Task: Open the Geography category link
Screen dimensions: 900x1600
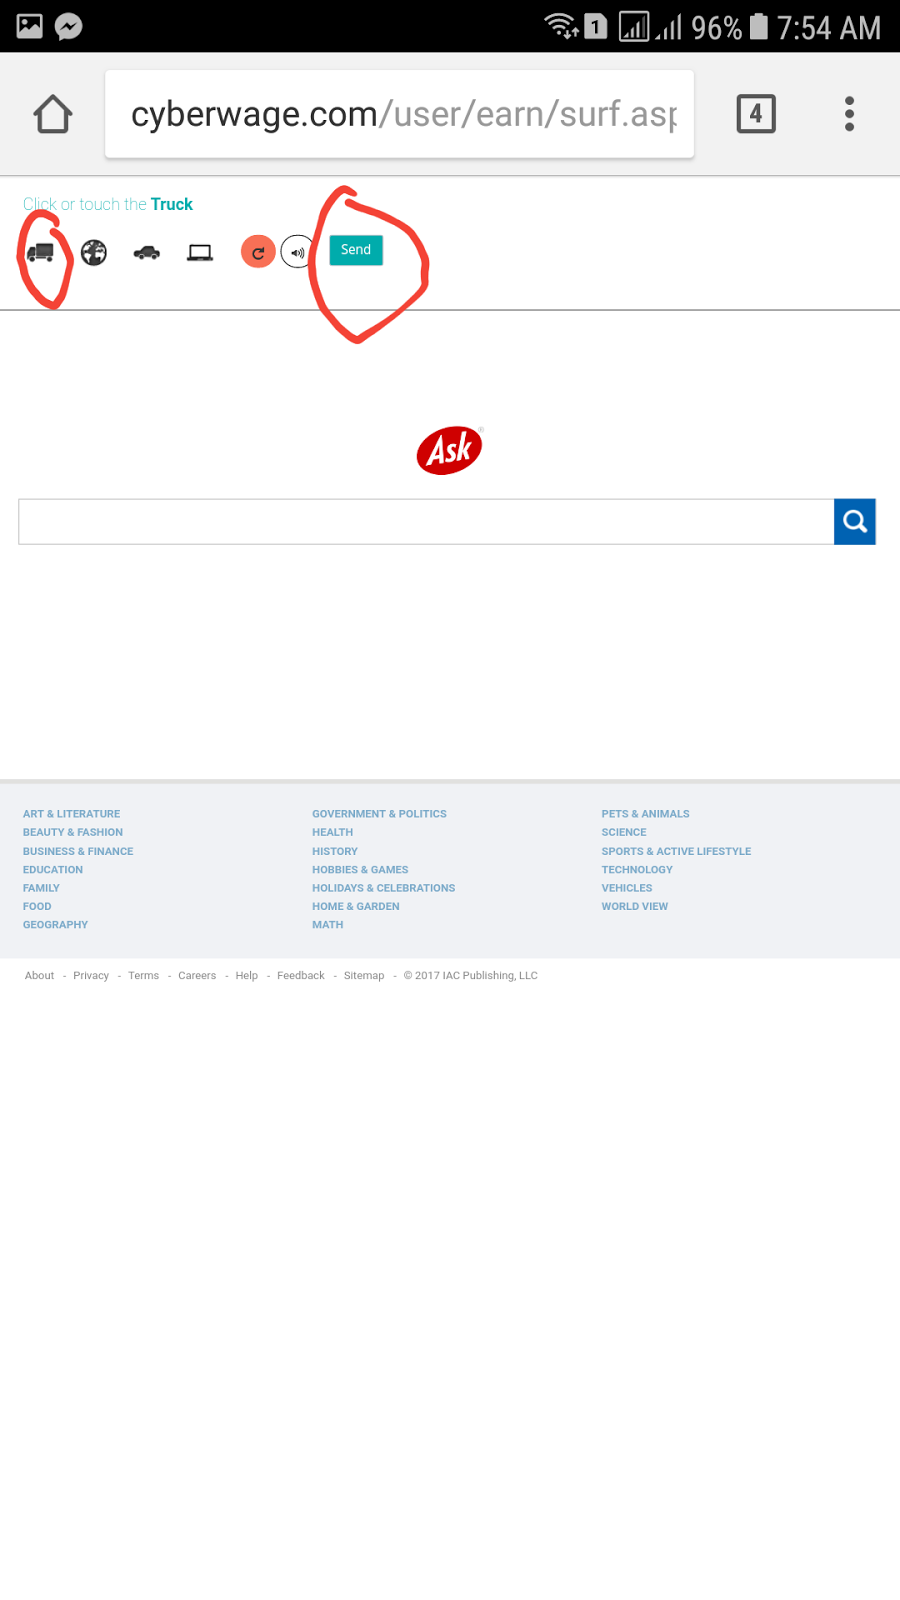Action: pos(55,925)
